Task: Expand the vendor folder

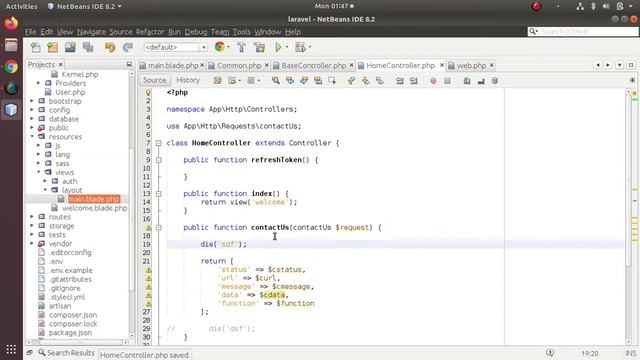Action: 32,244
